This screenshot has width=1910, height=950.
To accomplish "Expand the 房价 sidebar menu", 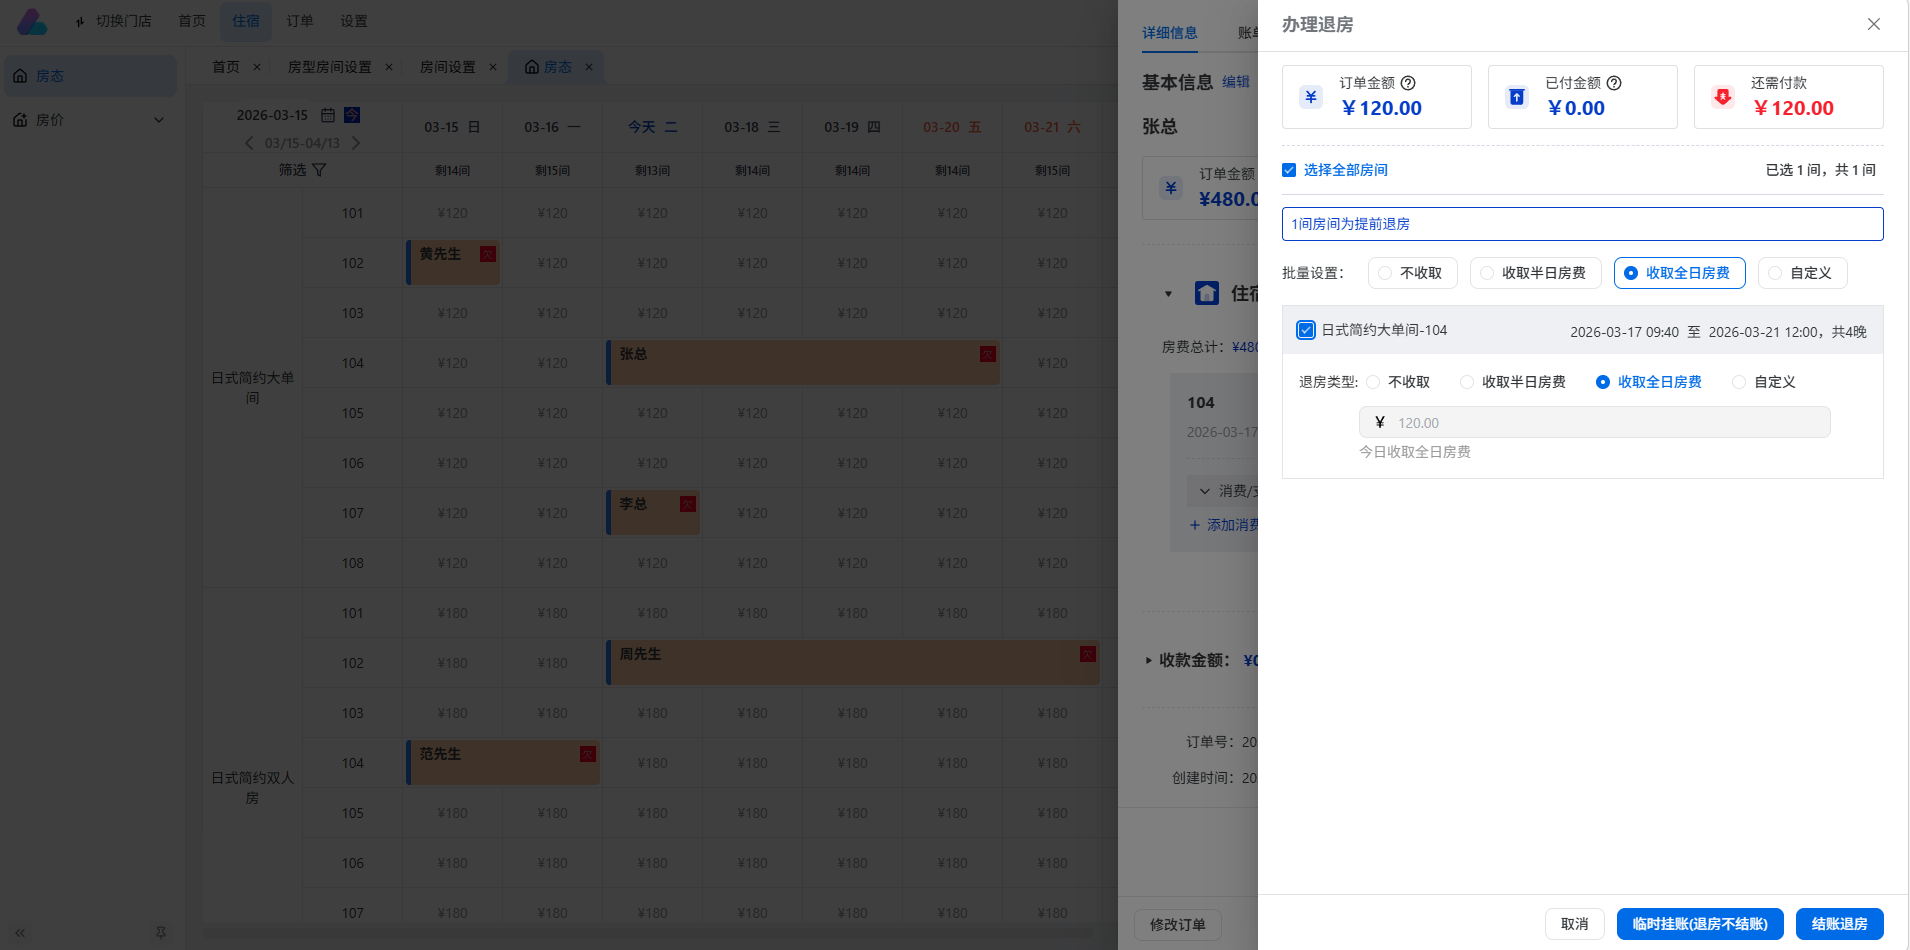I will pyautogui.click(x=157, y=119).
